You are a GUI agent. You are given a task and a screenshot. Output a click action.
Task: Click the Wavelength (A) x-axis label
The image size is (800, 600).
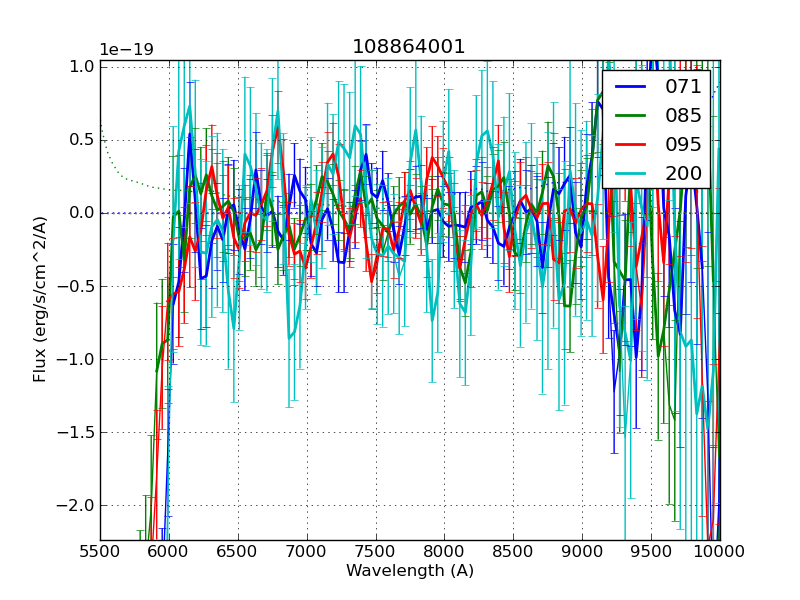pyautogui.click(x=409, y=571)
